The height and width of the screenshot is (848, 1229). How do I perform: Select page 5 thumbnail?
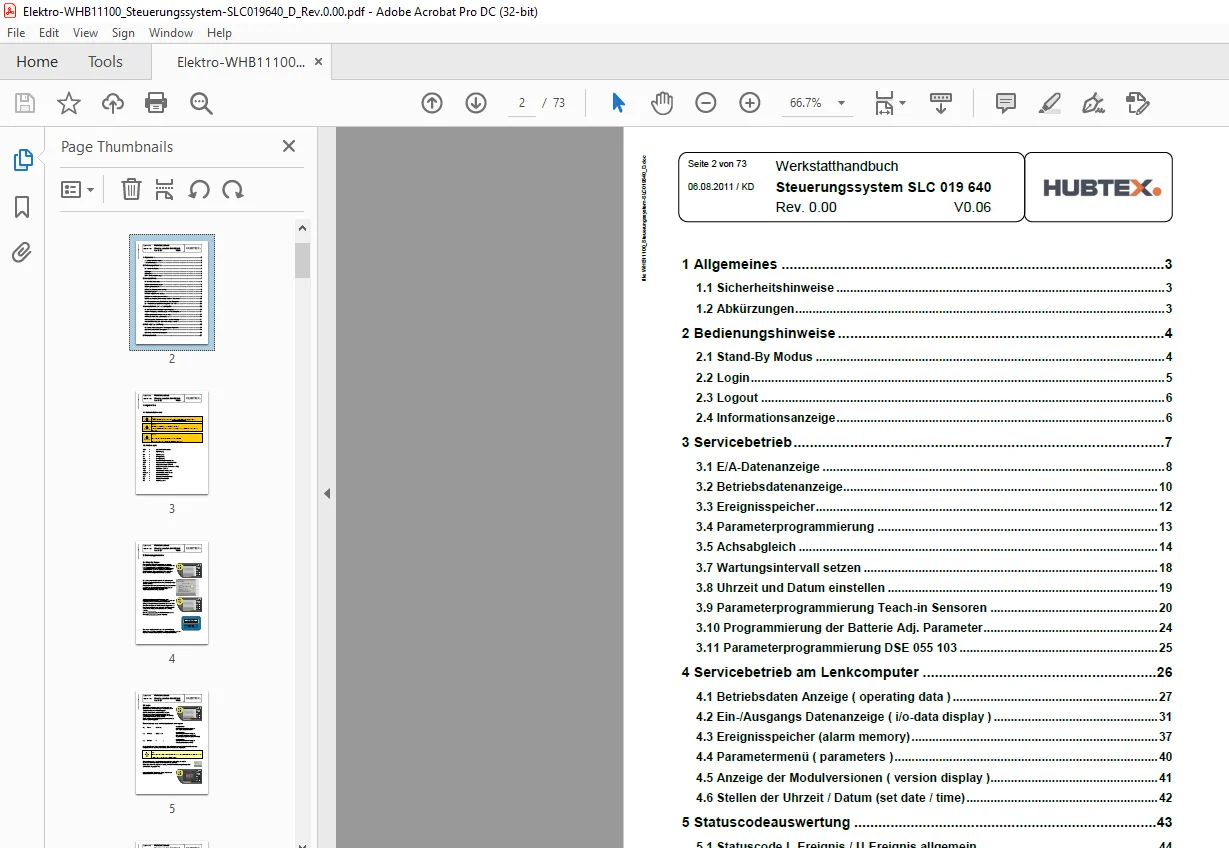click(x=172, y=742)
